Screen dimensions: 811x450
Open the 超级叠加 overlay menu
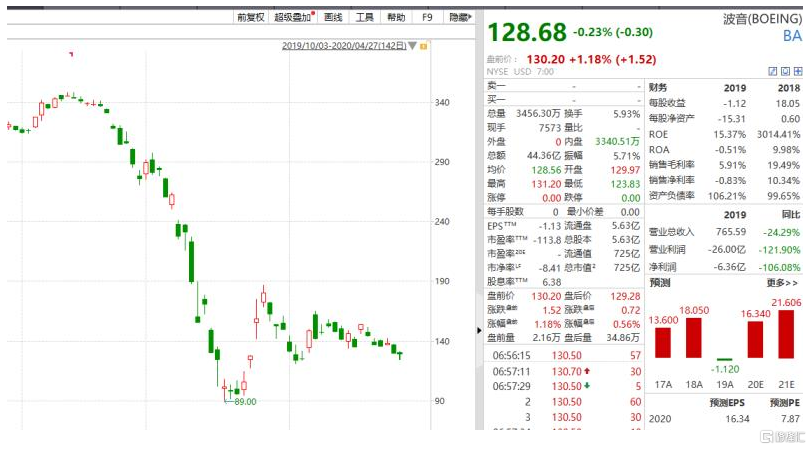point(294,18)
